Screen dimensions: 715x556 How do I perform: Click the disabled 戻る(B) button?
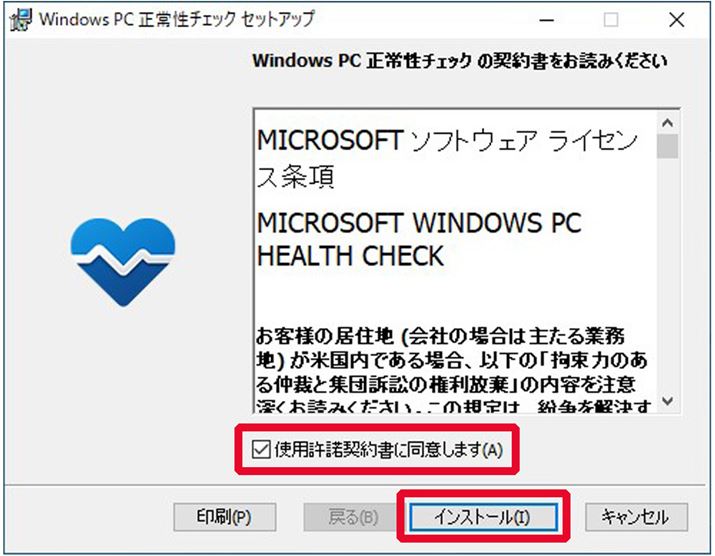(353, 517)
